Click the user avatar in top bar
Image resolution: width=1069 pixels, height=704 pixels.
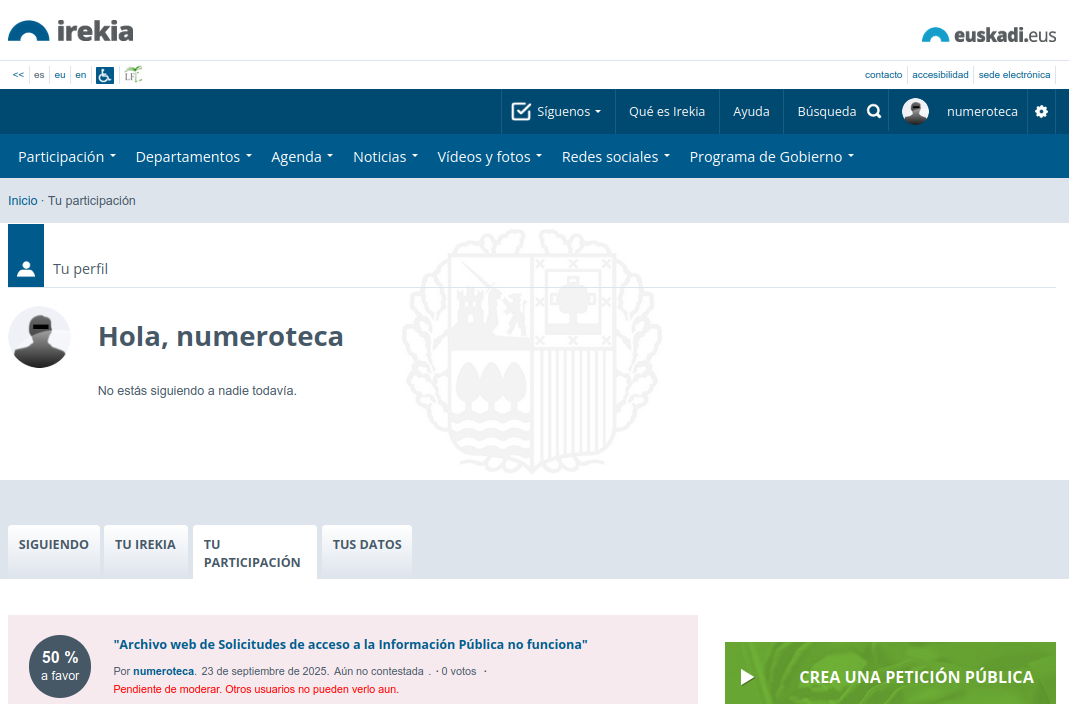pyautogui.click(x=915, y=112)
